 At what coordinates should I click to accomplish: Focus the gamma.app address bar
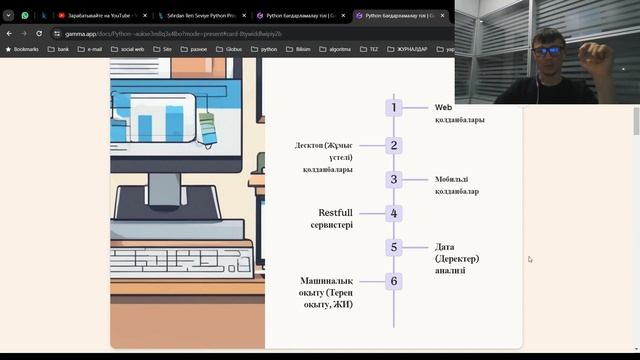coord(253,34)
